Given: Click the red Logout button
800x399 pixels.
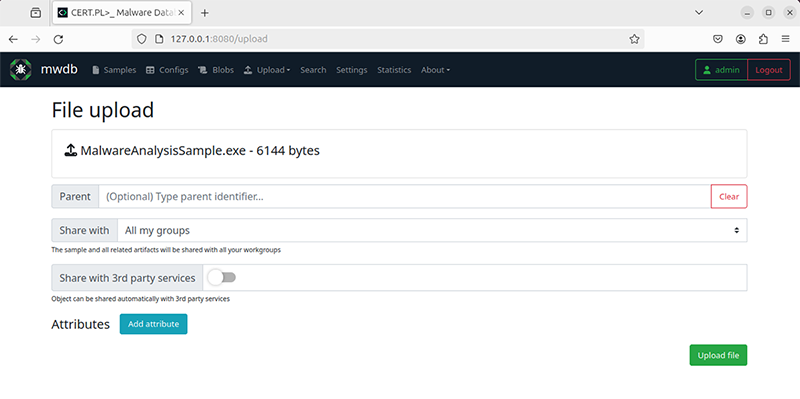Looking at the screenshot, I should pyautogui.click(x=769, y=70).
